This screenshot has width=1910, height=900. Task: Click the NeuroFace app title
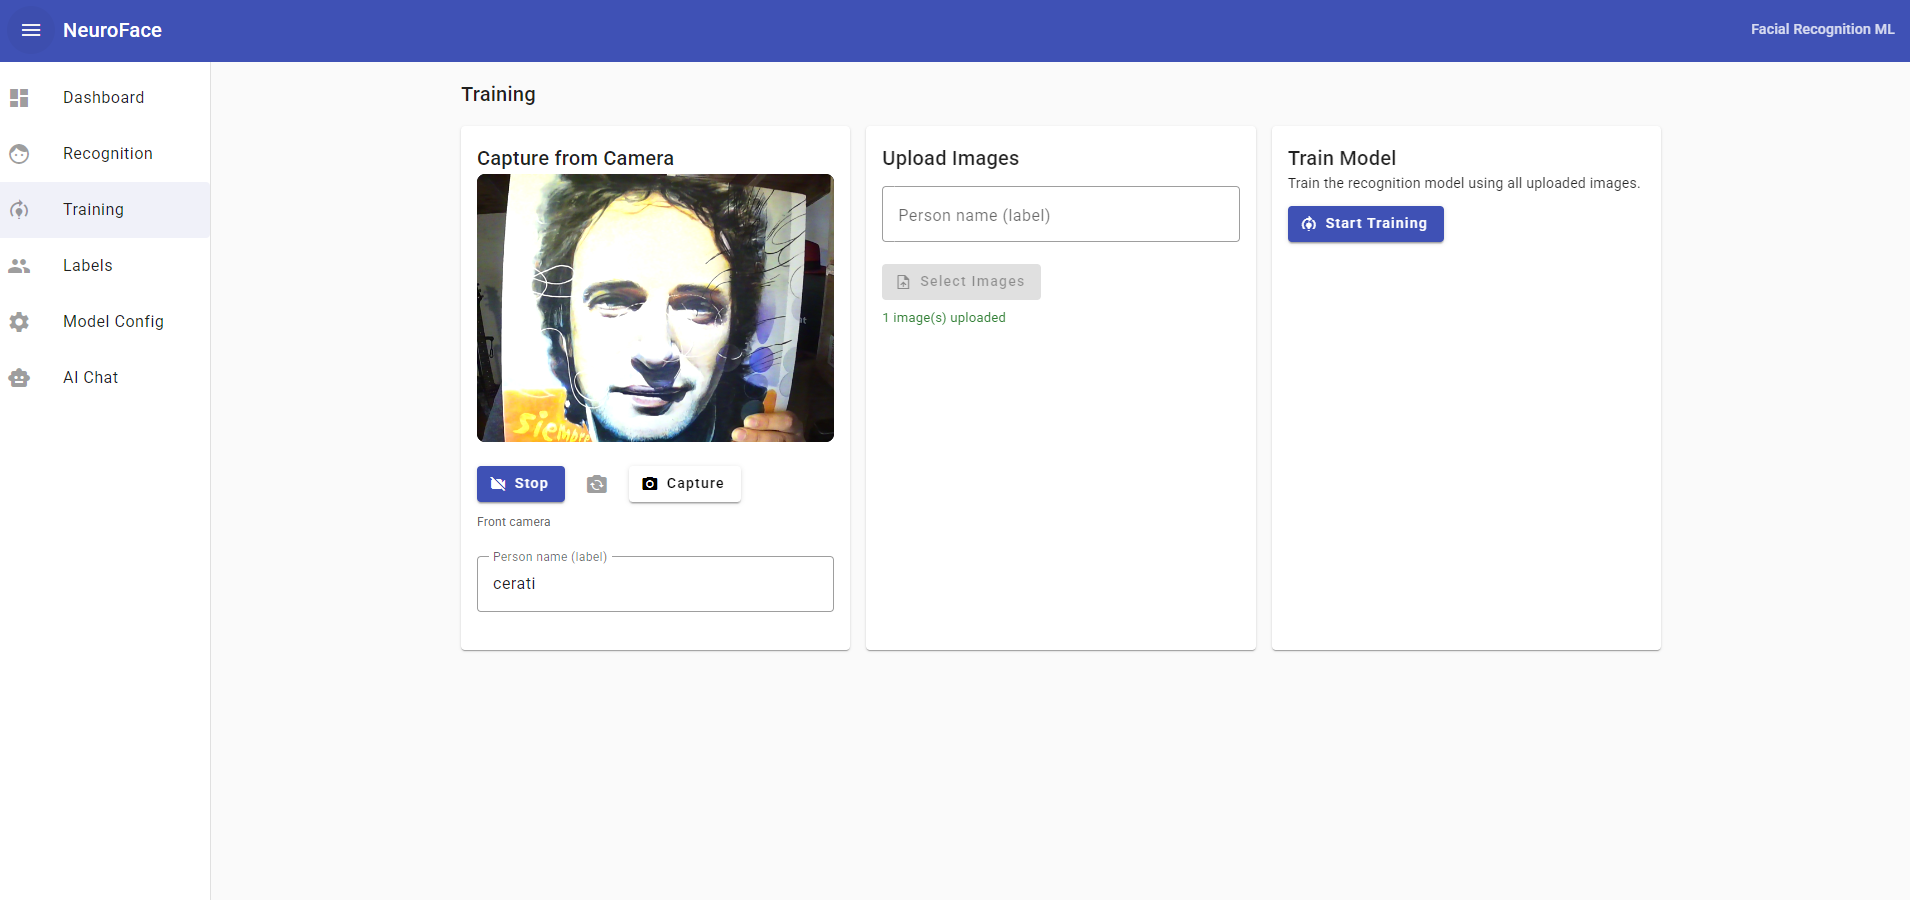pos(112,30)
